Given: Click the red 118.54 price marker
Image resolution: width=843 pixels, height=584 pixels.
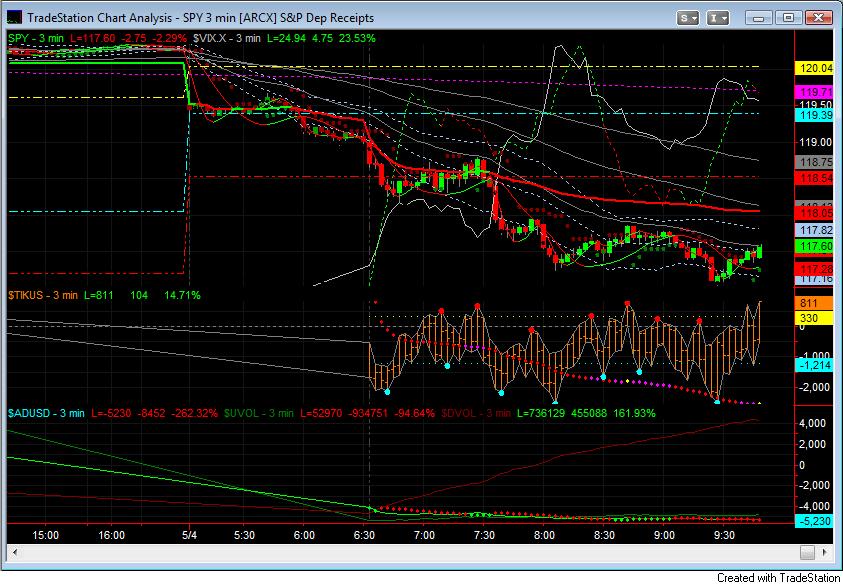Looking at the screenshot, I should tap(813, 177).
